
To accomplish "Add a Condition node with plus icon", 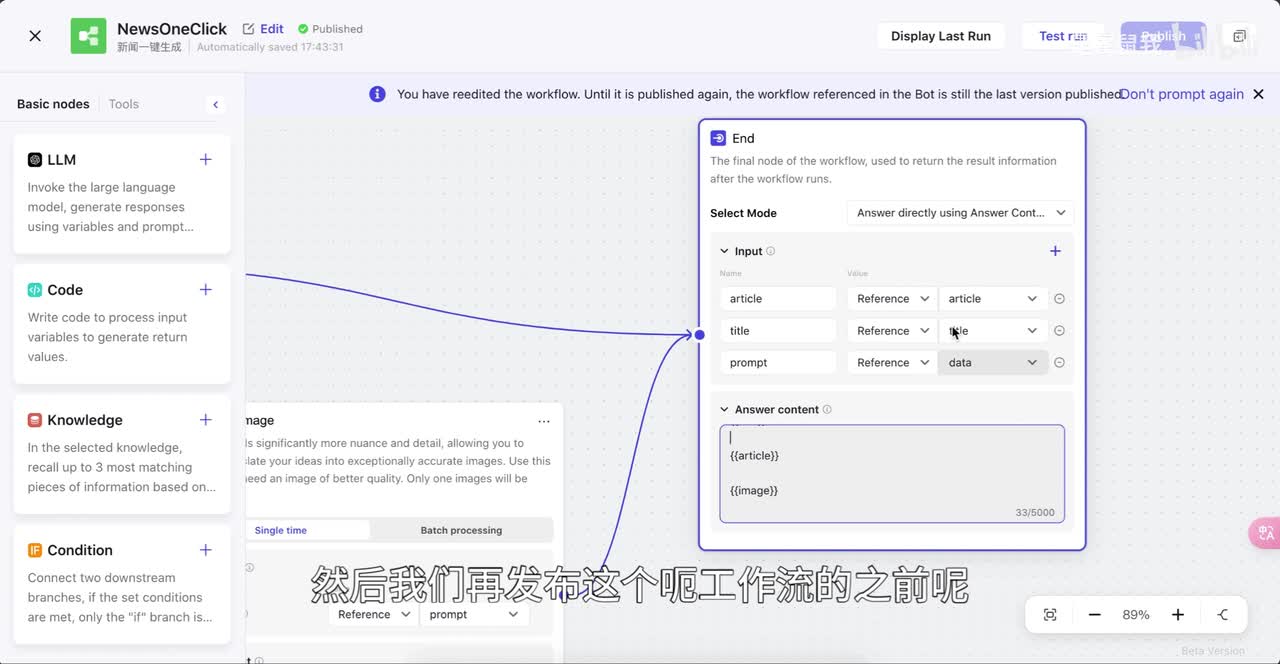I will tap(205, 550).
